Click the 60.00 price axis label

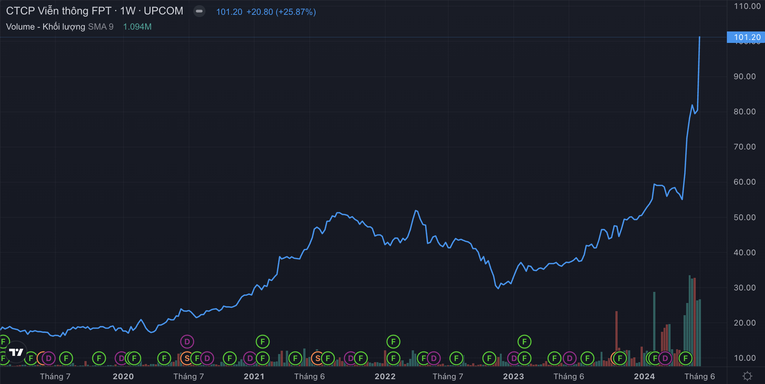[x=745, y=182]
